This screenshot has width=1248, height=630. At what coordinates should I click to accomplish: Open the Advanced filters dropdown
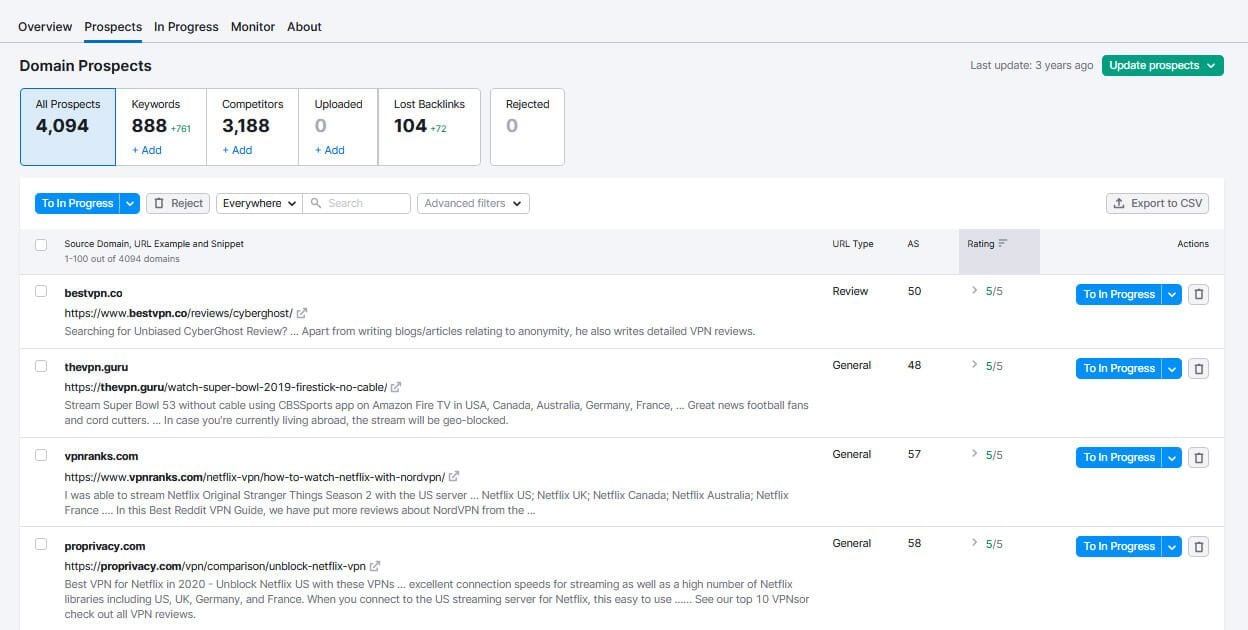[473, 203]
